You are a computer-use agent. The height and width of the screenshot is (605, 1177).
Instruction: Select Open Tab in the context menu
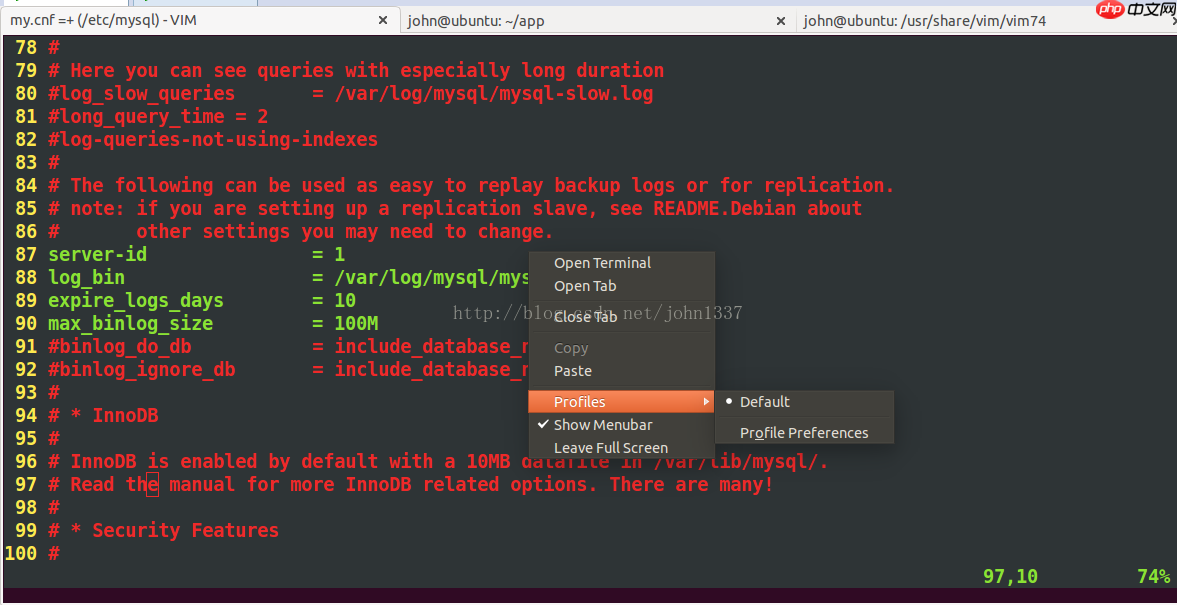tap(585, 286)
